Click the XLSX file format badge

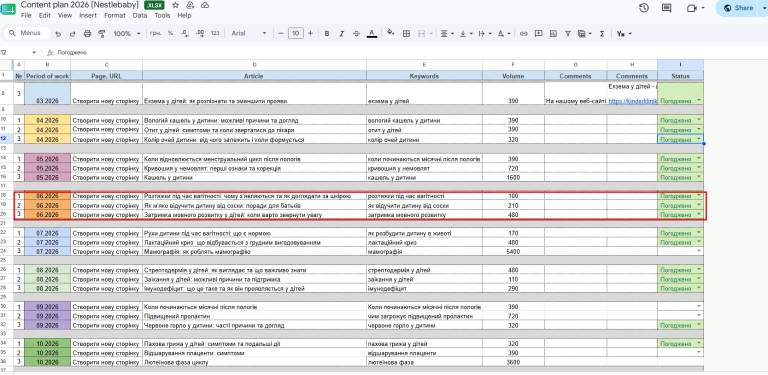click(155, 5)
